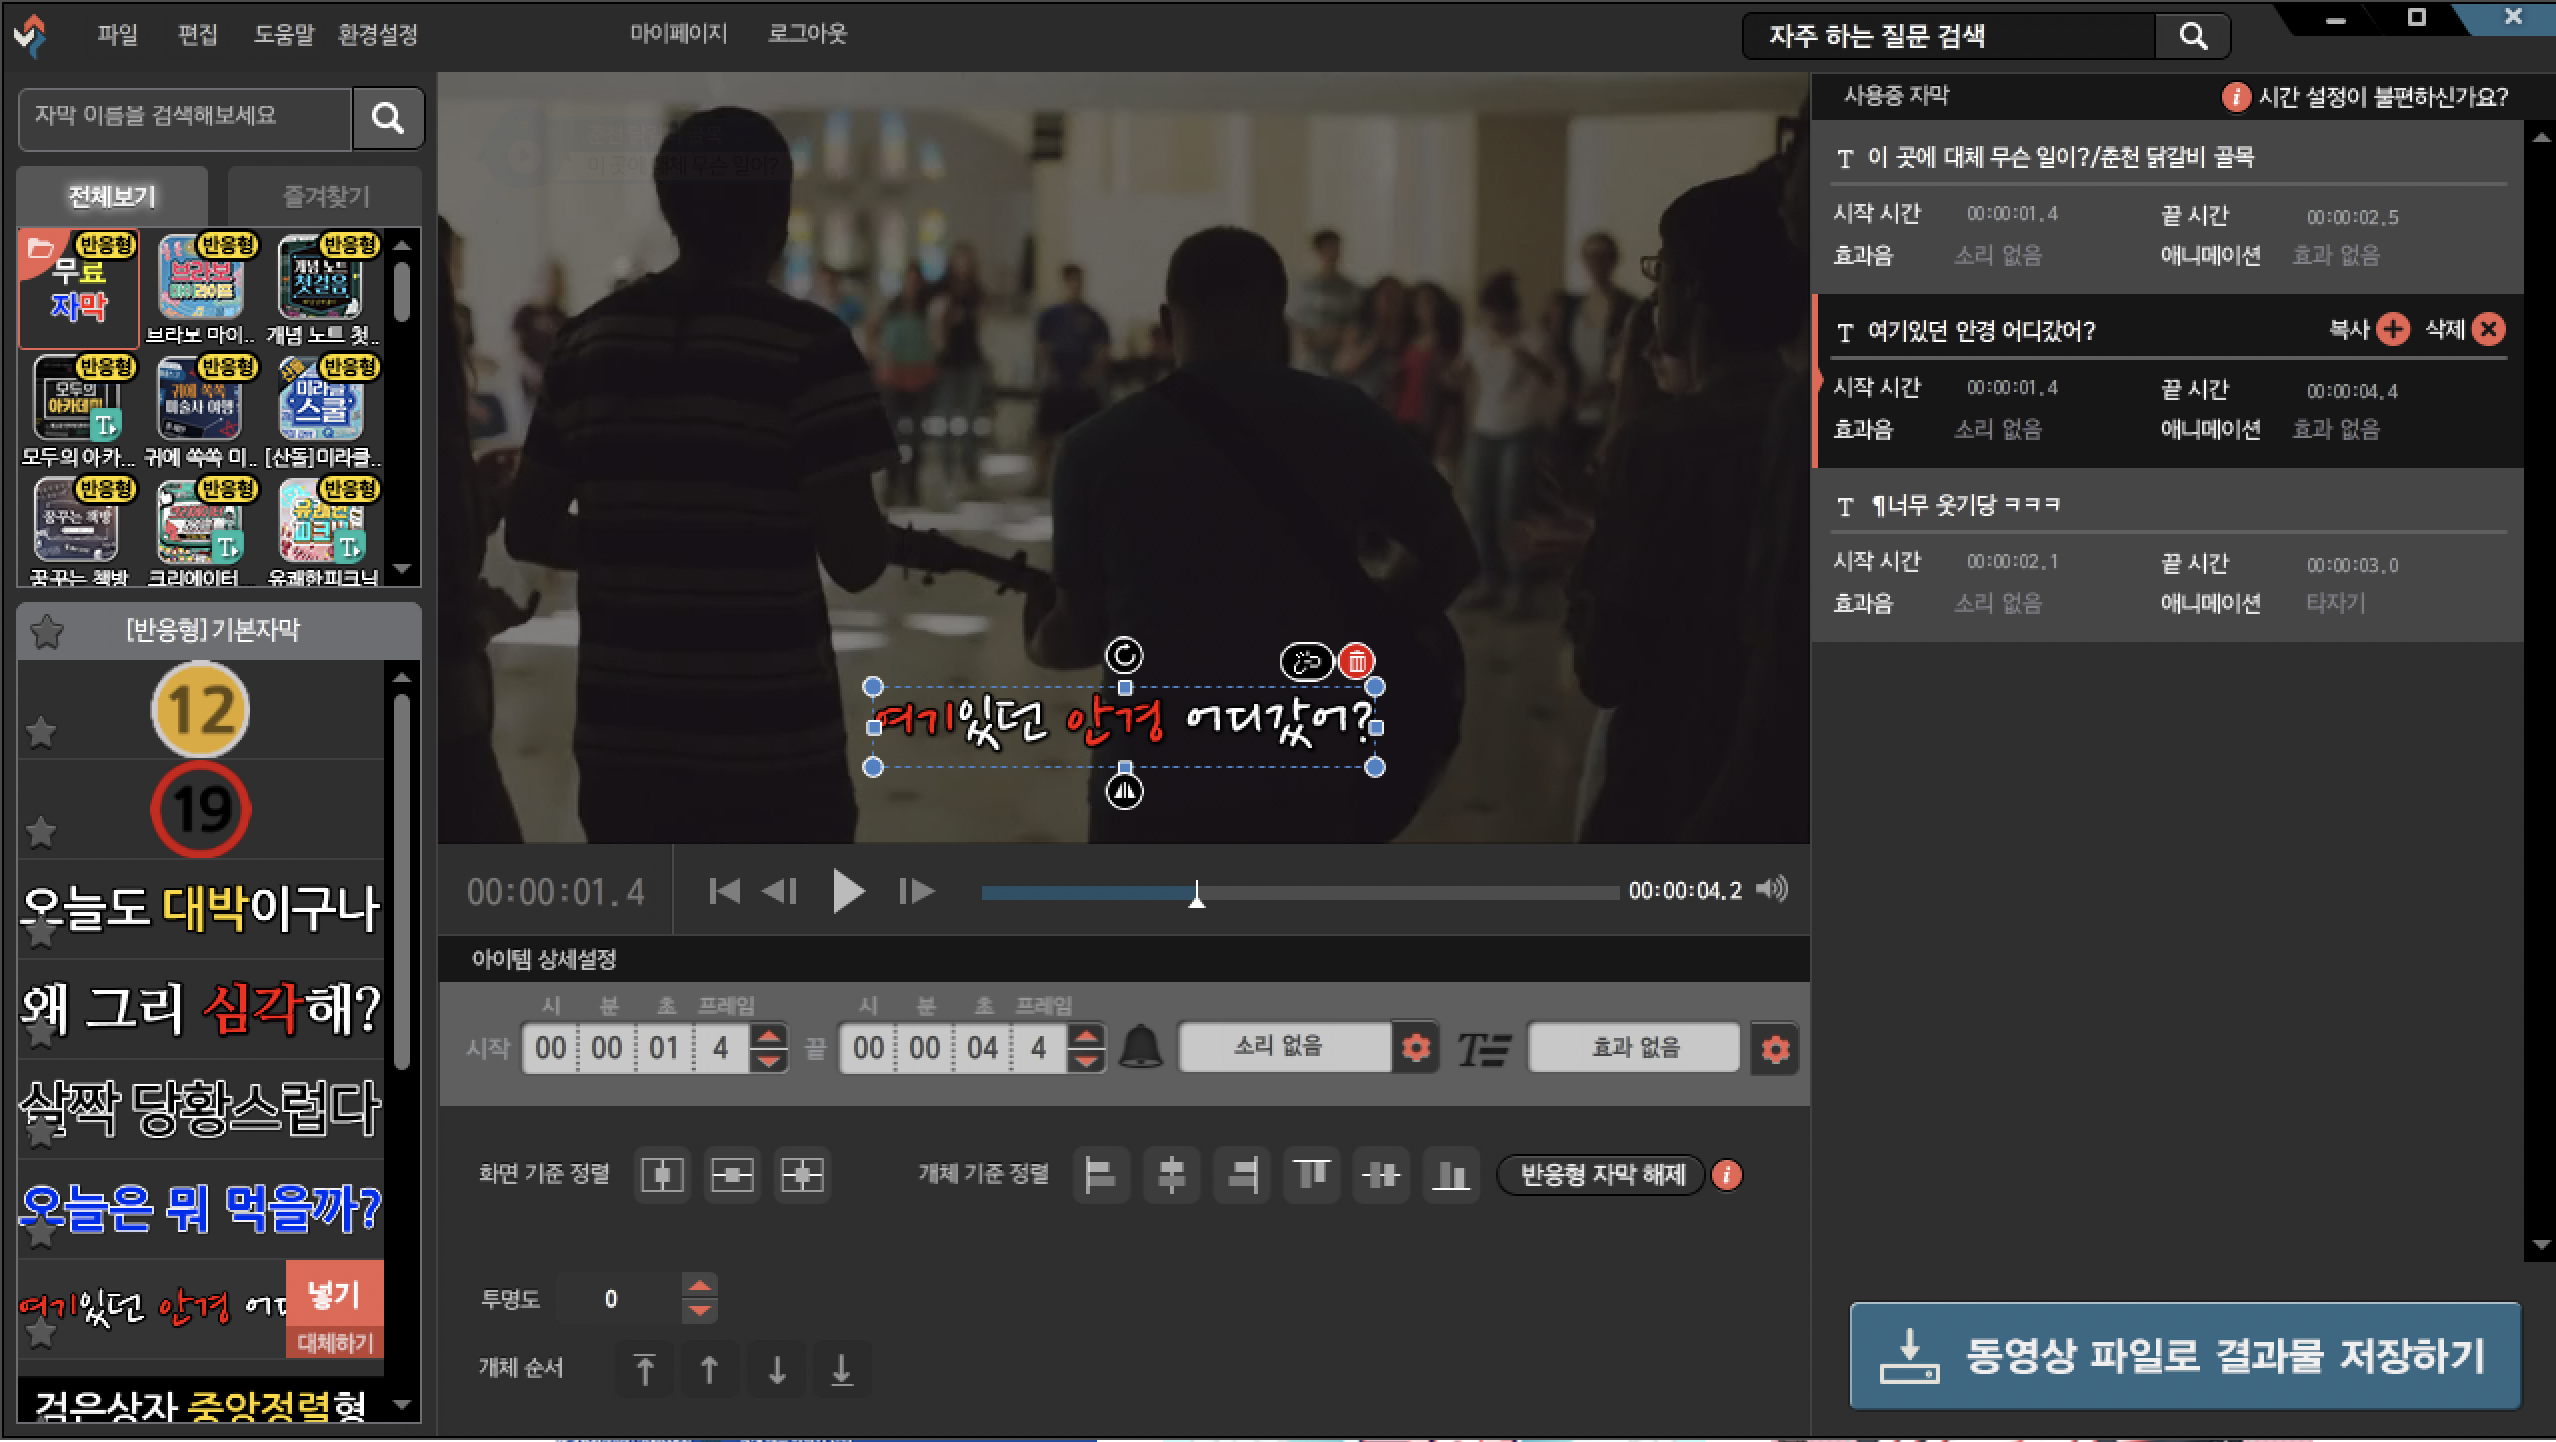Mute the video volume speaker icon
This screenshot has width=2556, height=1442.
pos(1772,889)
